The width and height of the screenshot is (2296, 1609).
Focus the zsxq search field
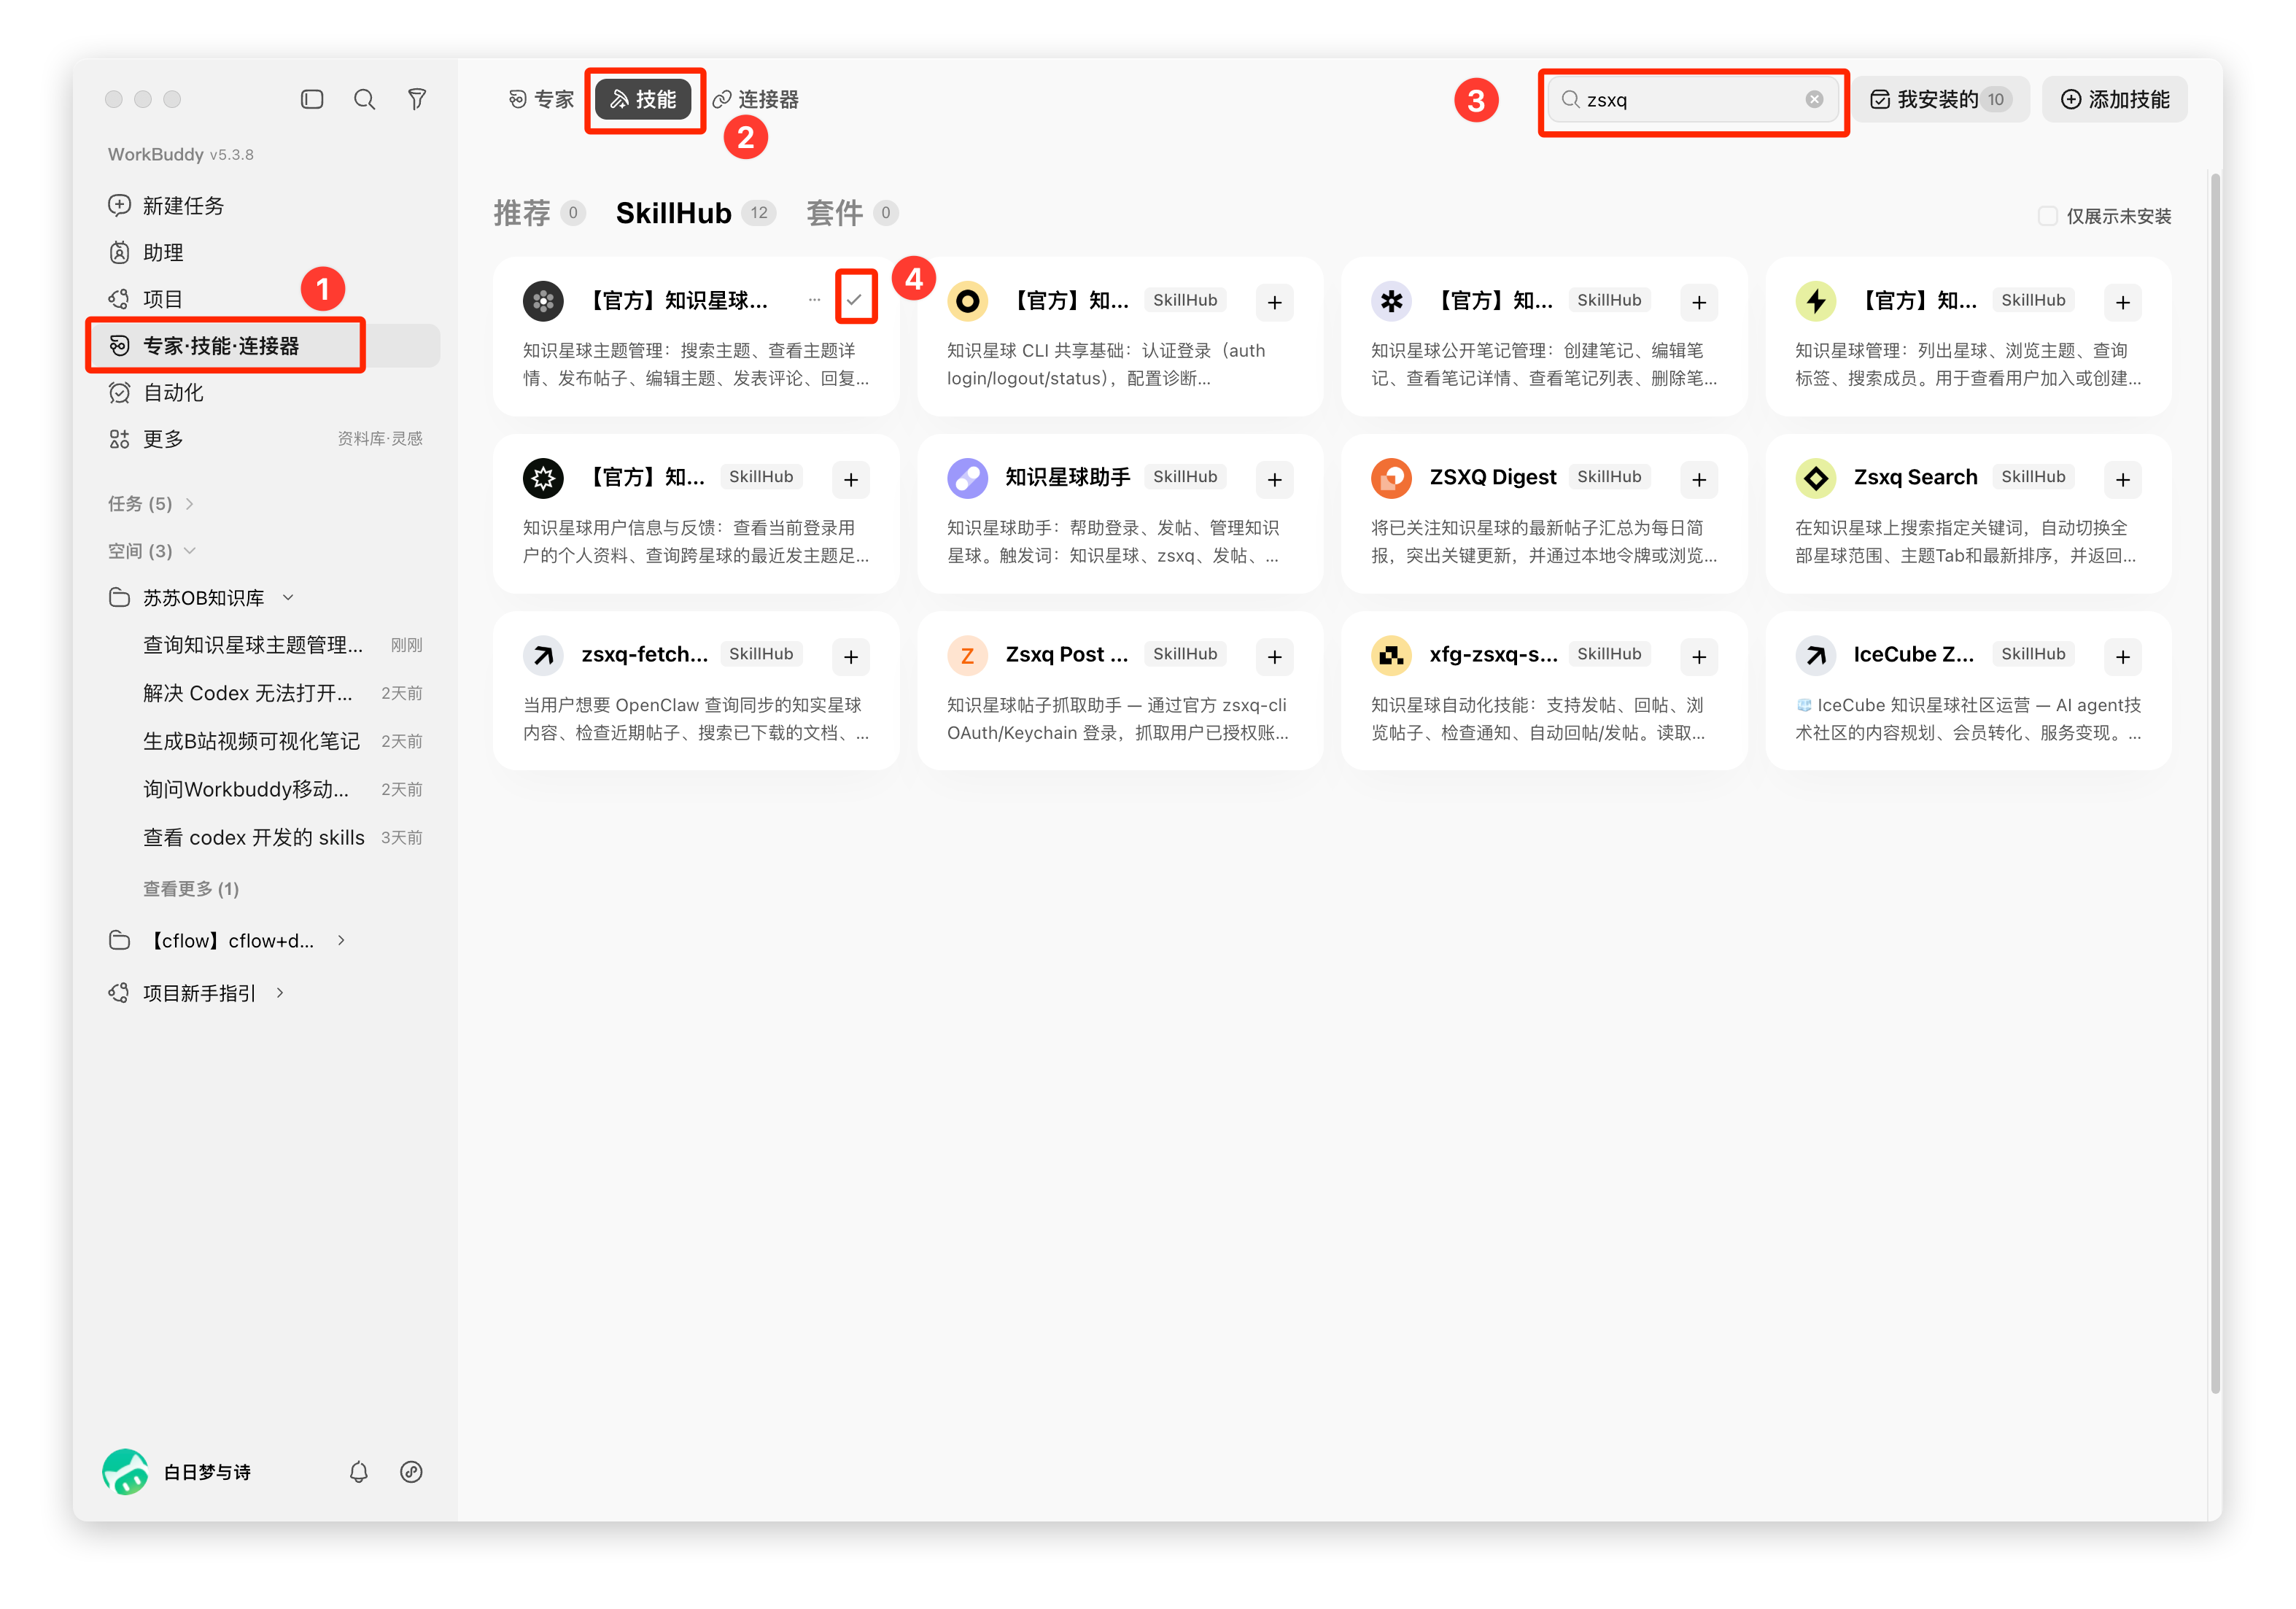(x=1692, y=99)
